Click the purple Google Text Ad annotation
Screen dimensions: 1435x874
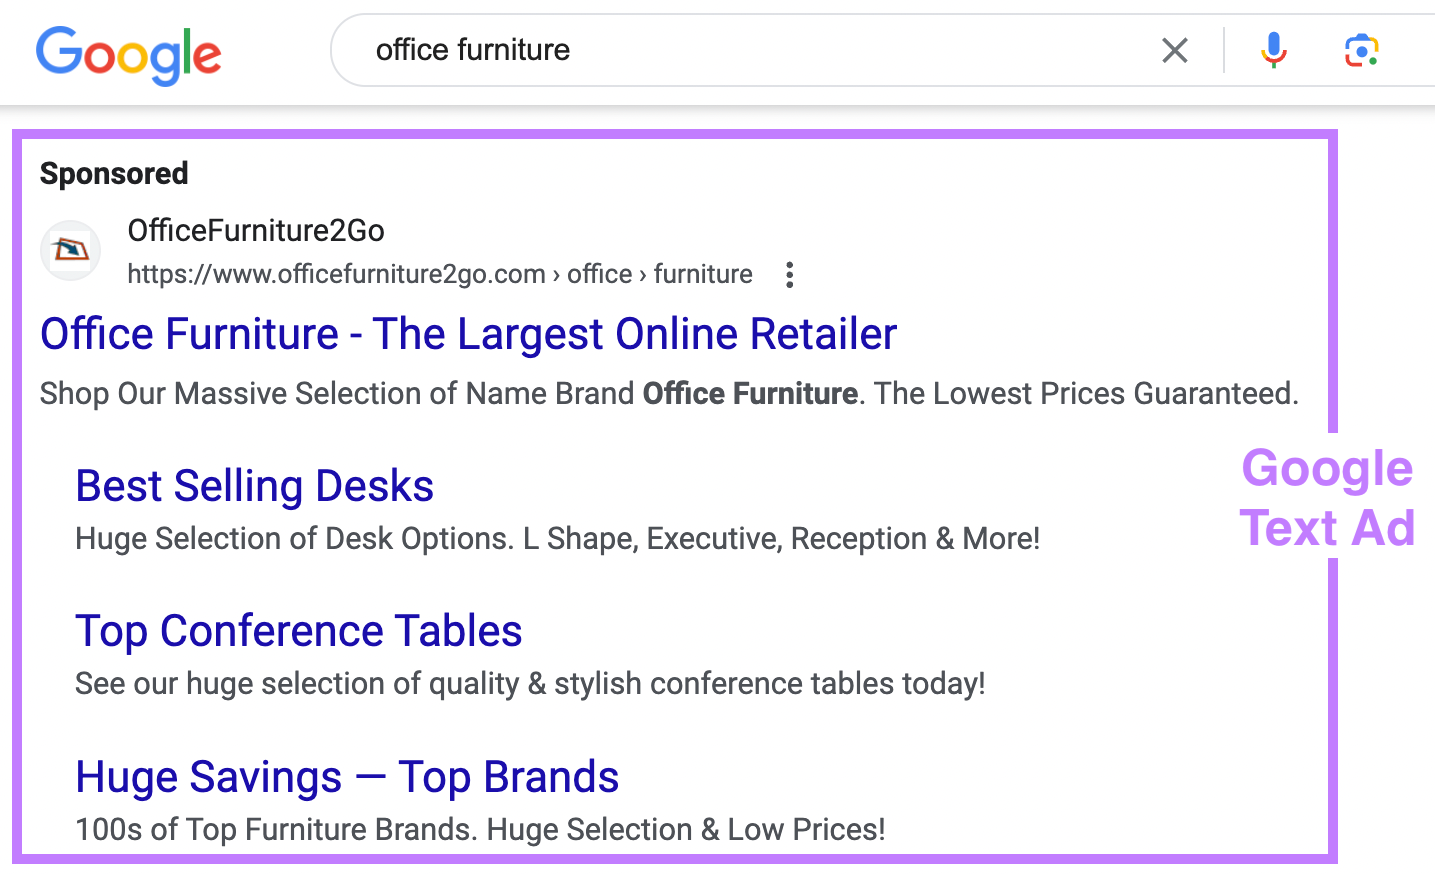(x=1327, y=498)
